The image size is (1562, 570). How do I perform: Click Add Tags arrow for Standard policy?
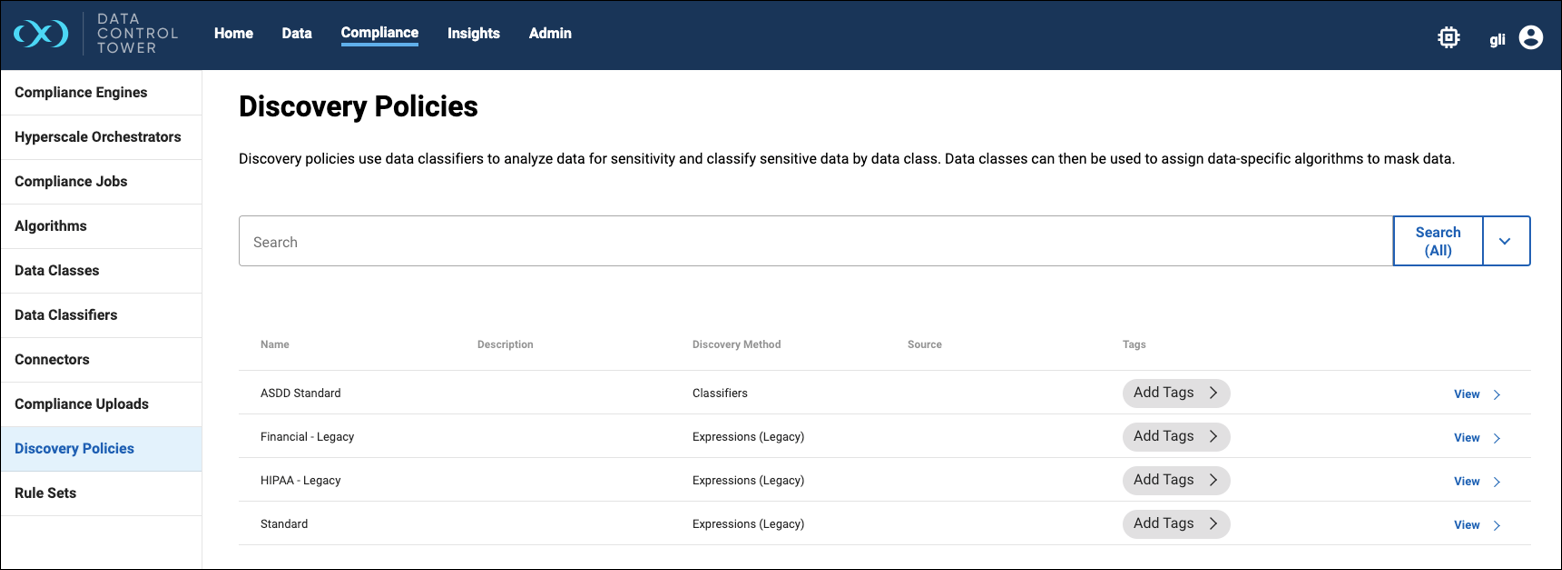1213,524
